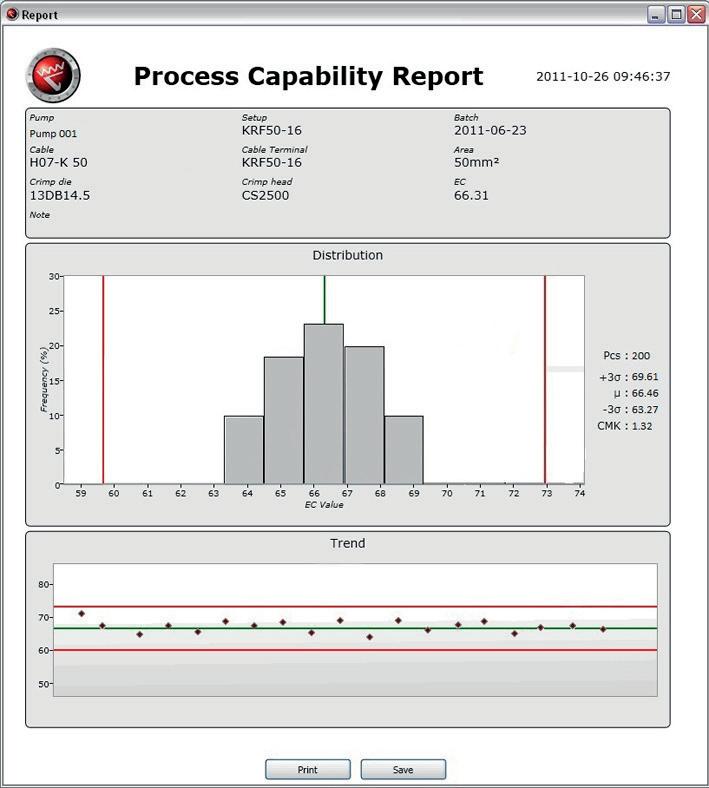Click the tallest histogram bar at 66
Viewport: 709px width, 788px height.
(324, 404)
